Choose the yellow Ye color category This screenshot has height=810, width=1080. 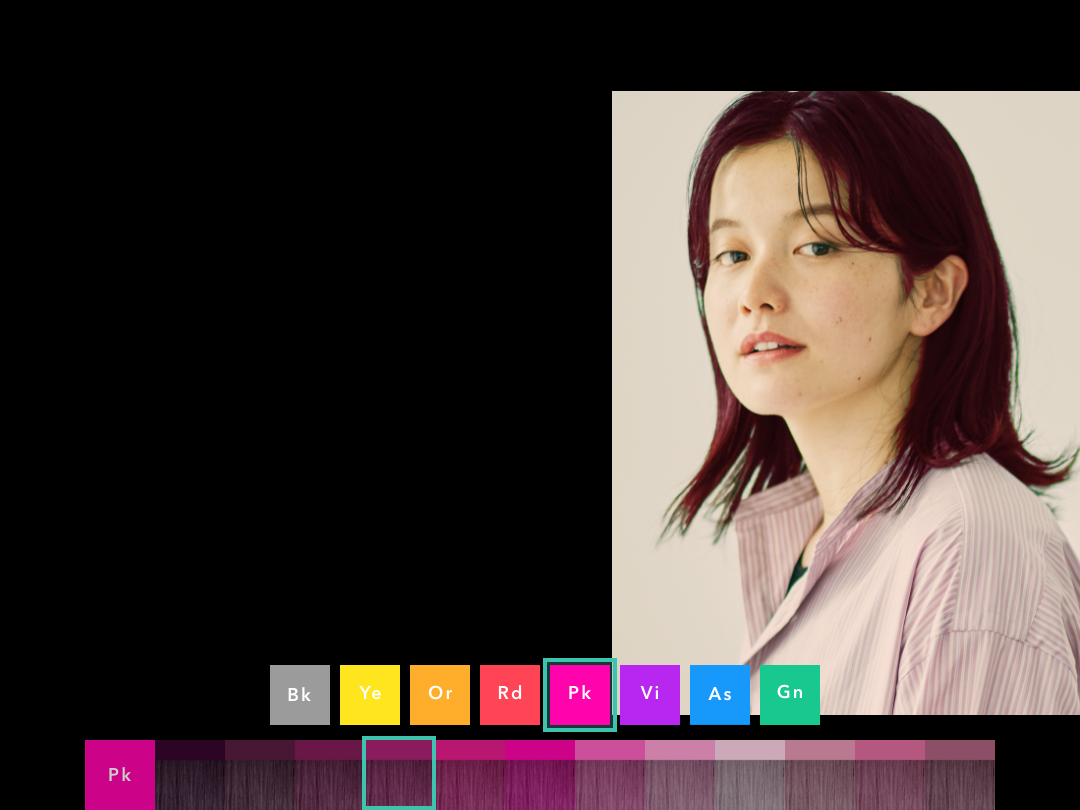tap(370, 695)
